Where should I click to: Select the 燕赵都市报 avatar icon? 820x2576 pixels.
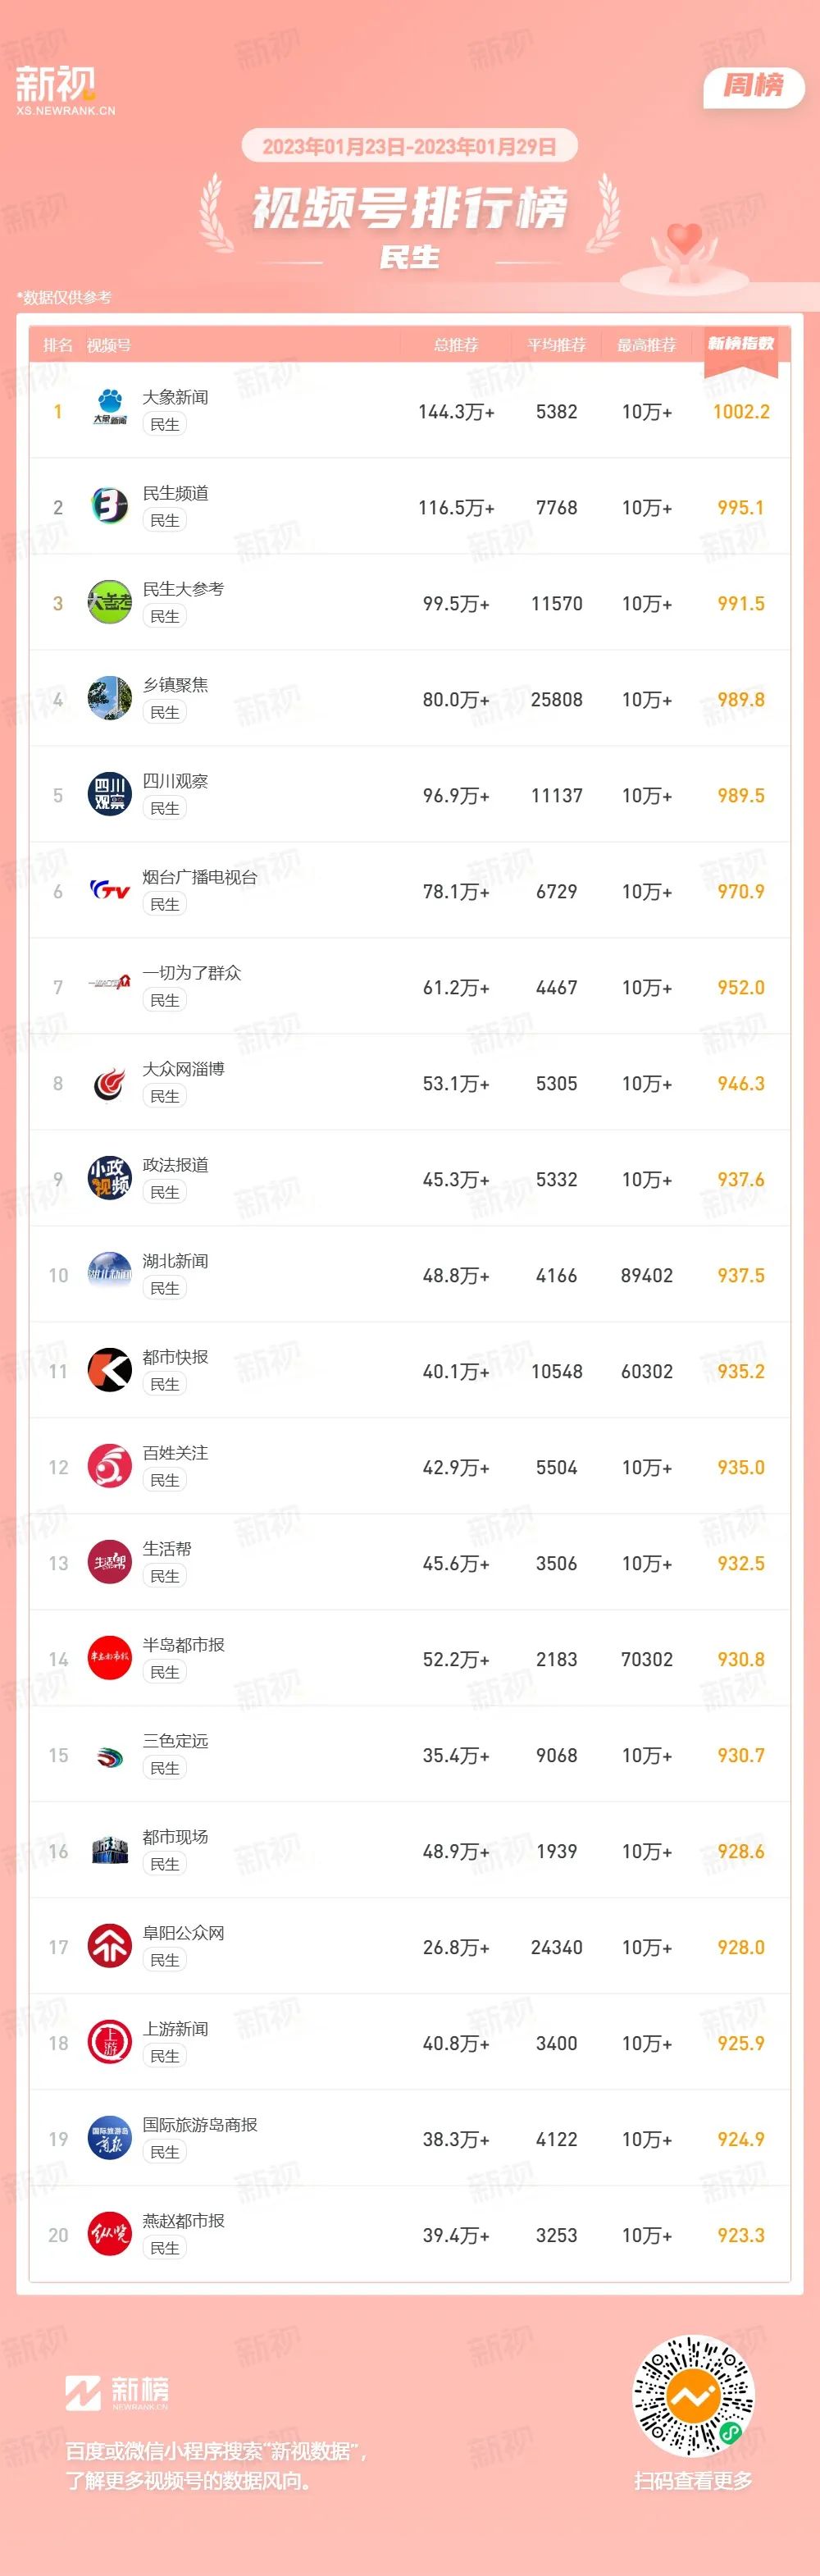(110, 2235)
